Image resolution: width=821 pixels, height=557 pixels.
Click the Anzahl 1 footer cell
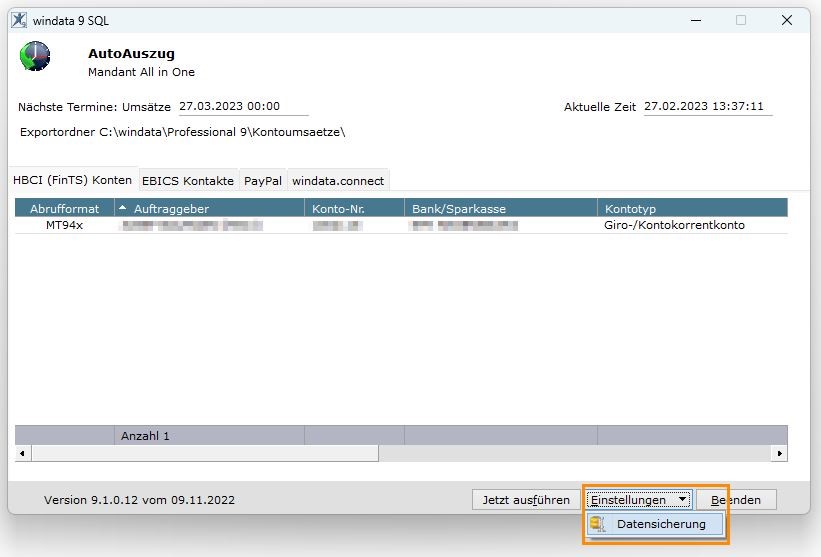click(209, 436)
